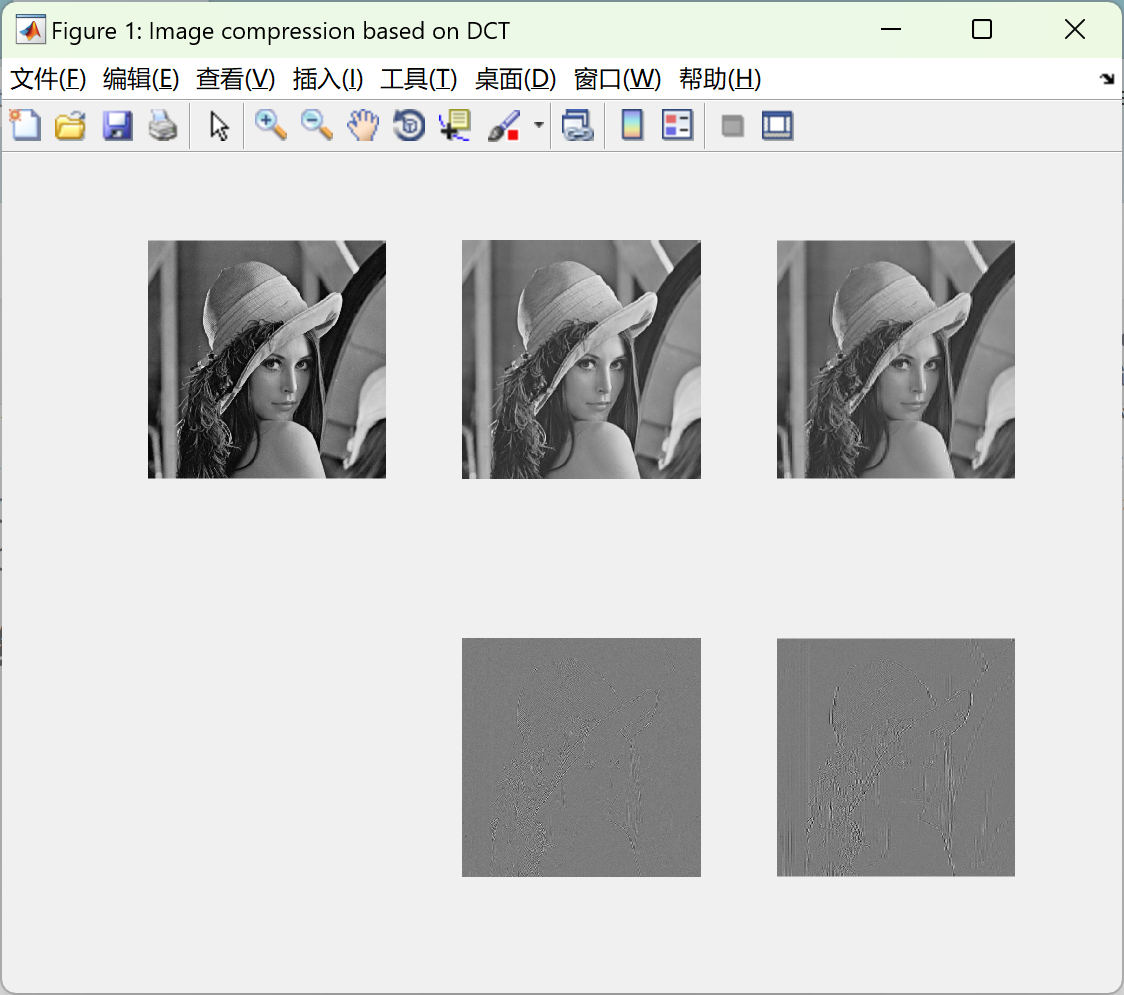This screenshot has height=995, width=1124.
Task: Select the top-right reconstructed Lena image
Action: [895, 359]
